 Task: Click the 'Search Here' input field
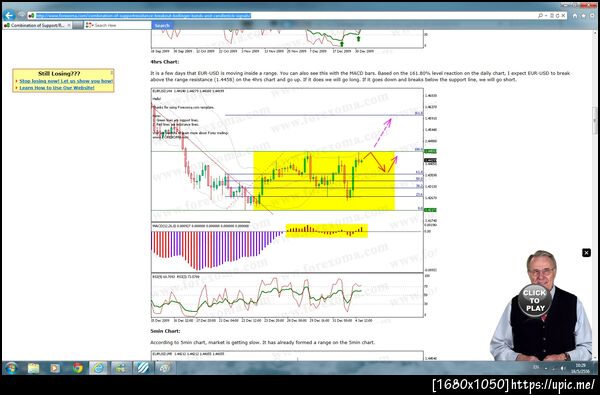(x=122, y=25)
